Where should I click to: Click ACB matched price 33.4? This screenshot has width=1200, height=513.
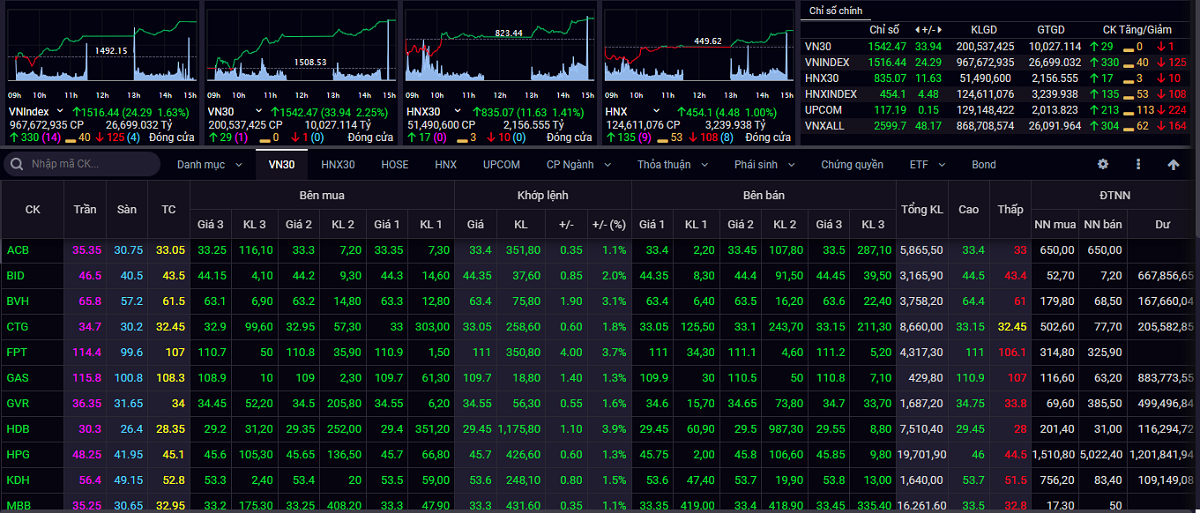[x=479, y=249]
